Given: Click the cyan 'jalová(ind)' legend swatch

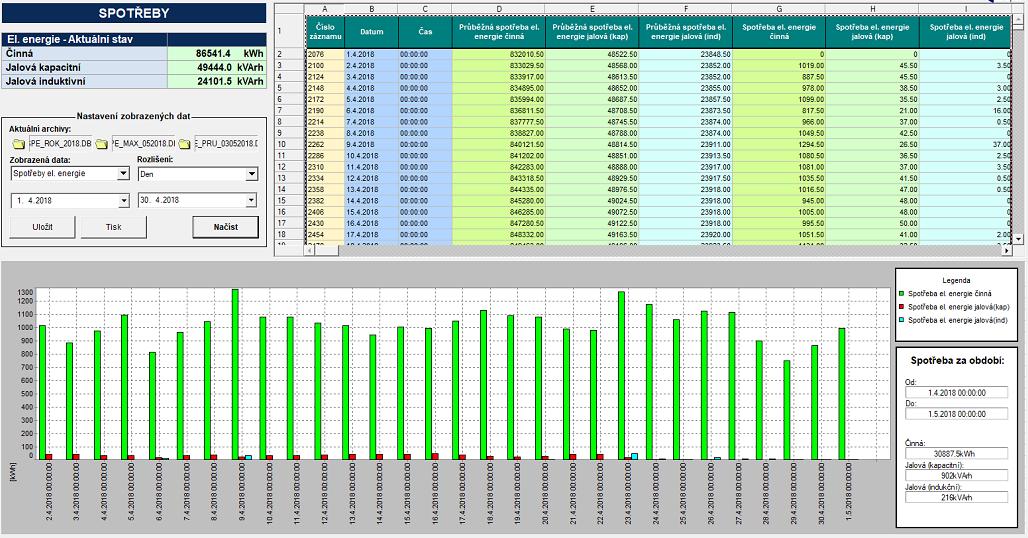Looking at the screenshot, I should click(x=900, y=317).
